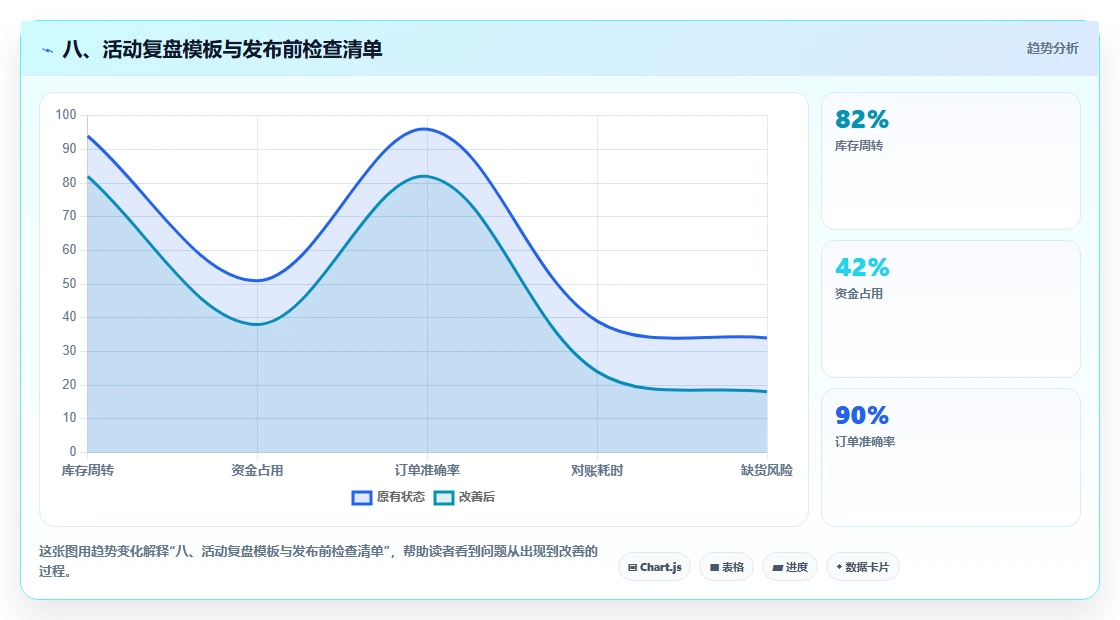Click the 数据卡片 chip's star icon
Image resolution: width=1120 pixels, height=620 pixels.
[x=839, y=567]
